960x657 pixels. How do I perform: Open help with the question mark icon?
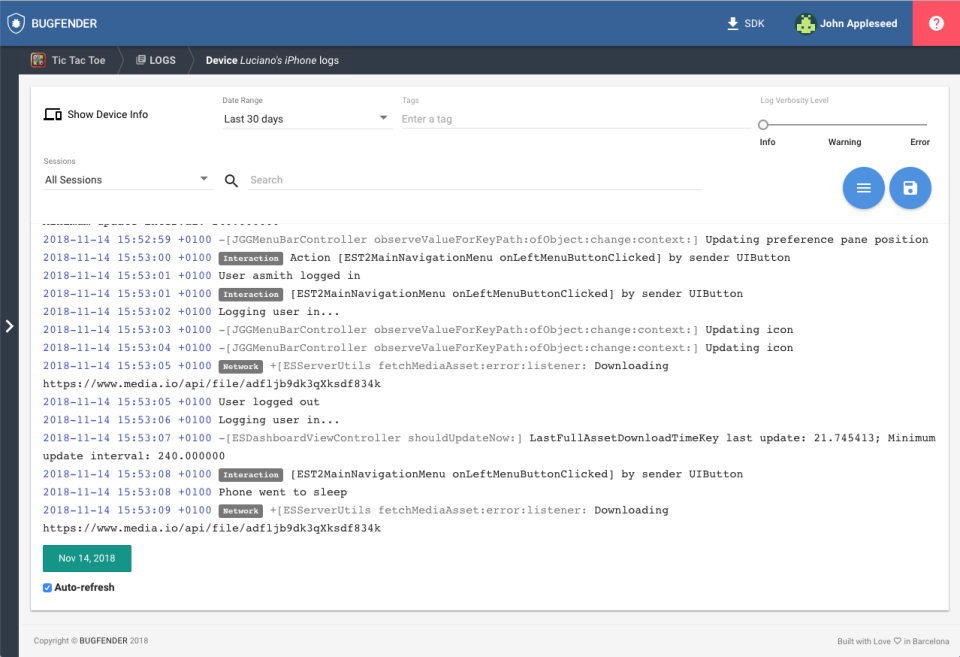tap(936, 22)
